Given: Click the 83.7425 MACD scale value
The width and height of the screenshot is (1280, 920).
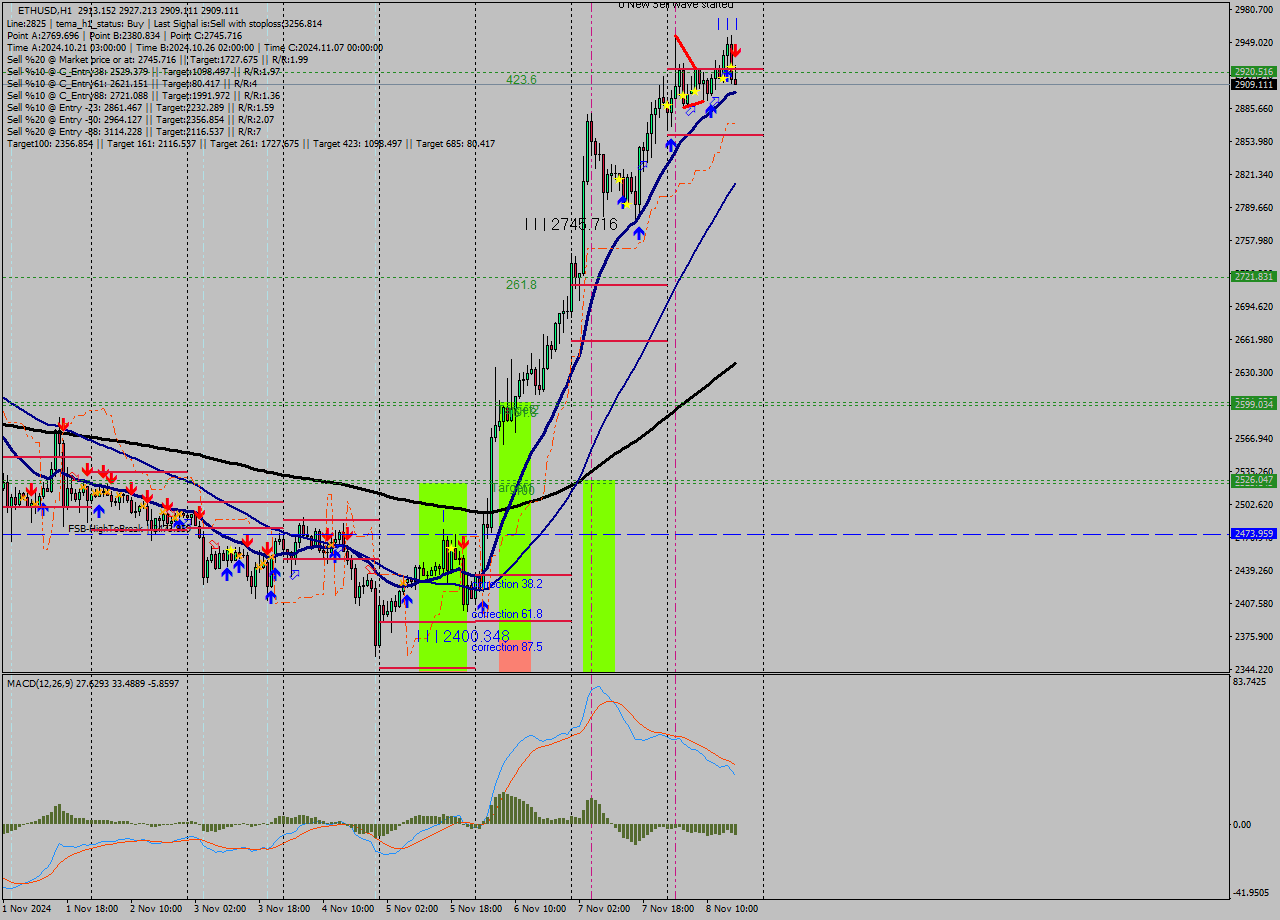Looking at the screenshot, I should click(1250, 682).
